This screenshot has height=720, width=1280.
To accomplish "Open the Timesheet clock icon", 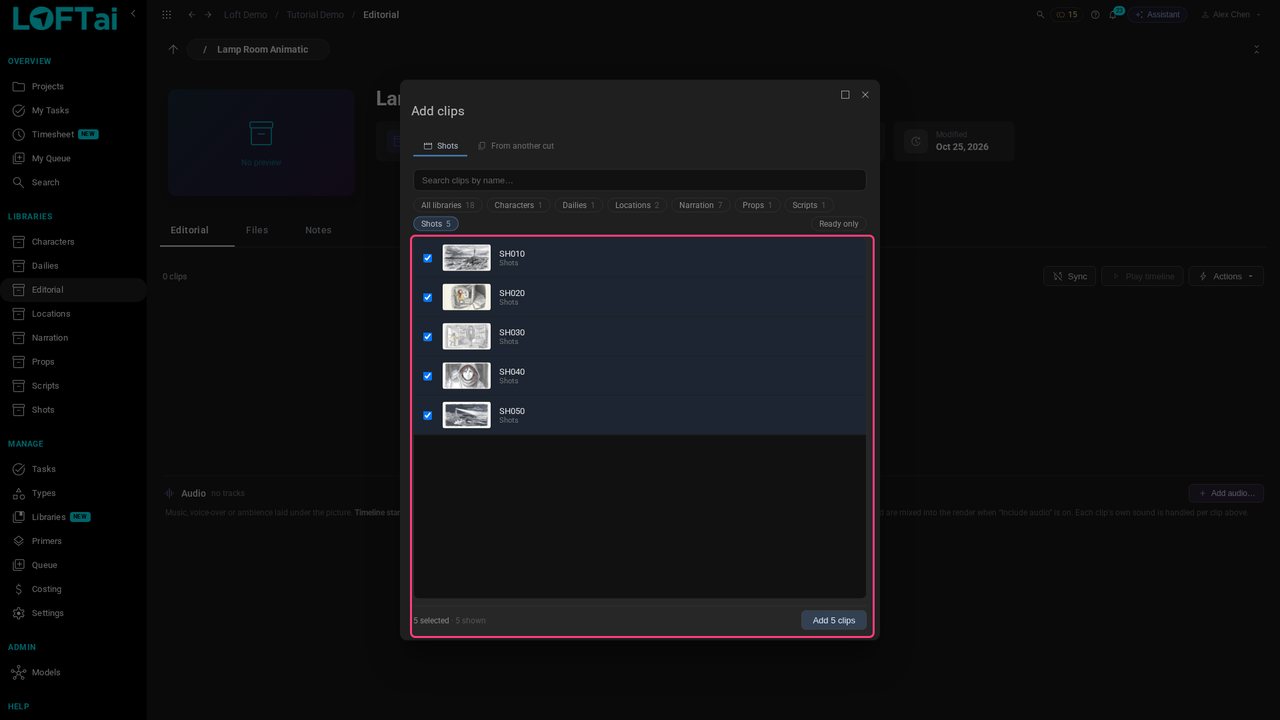I will click(x=18, y=135).
